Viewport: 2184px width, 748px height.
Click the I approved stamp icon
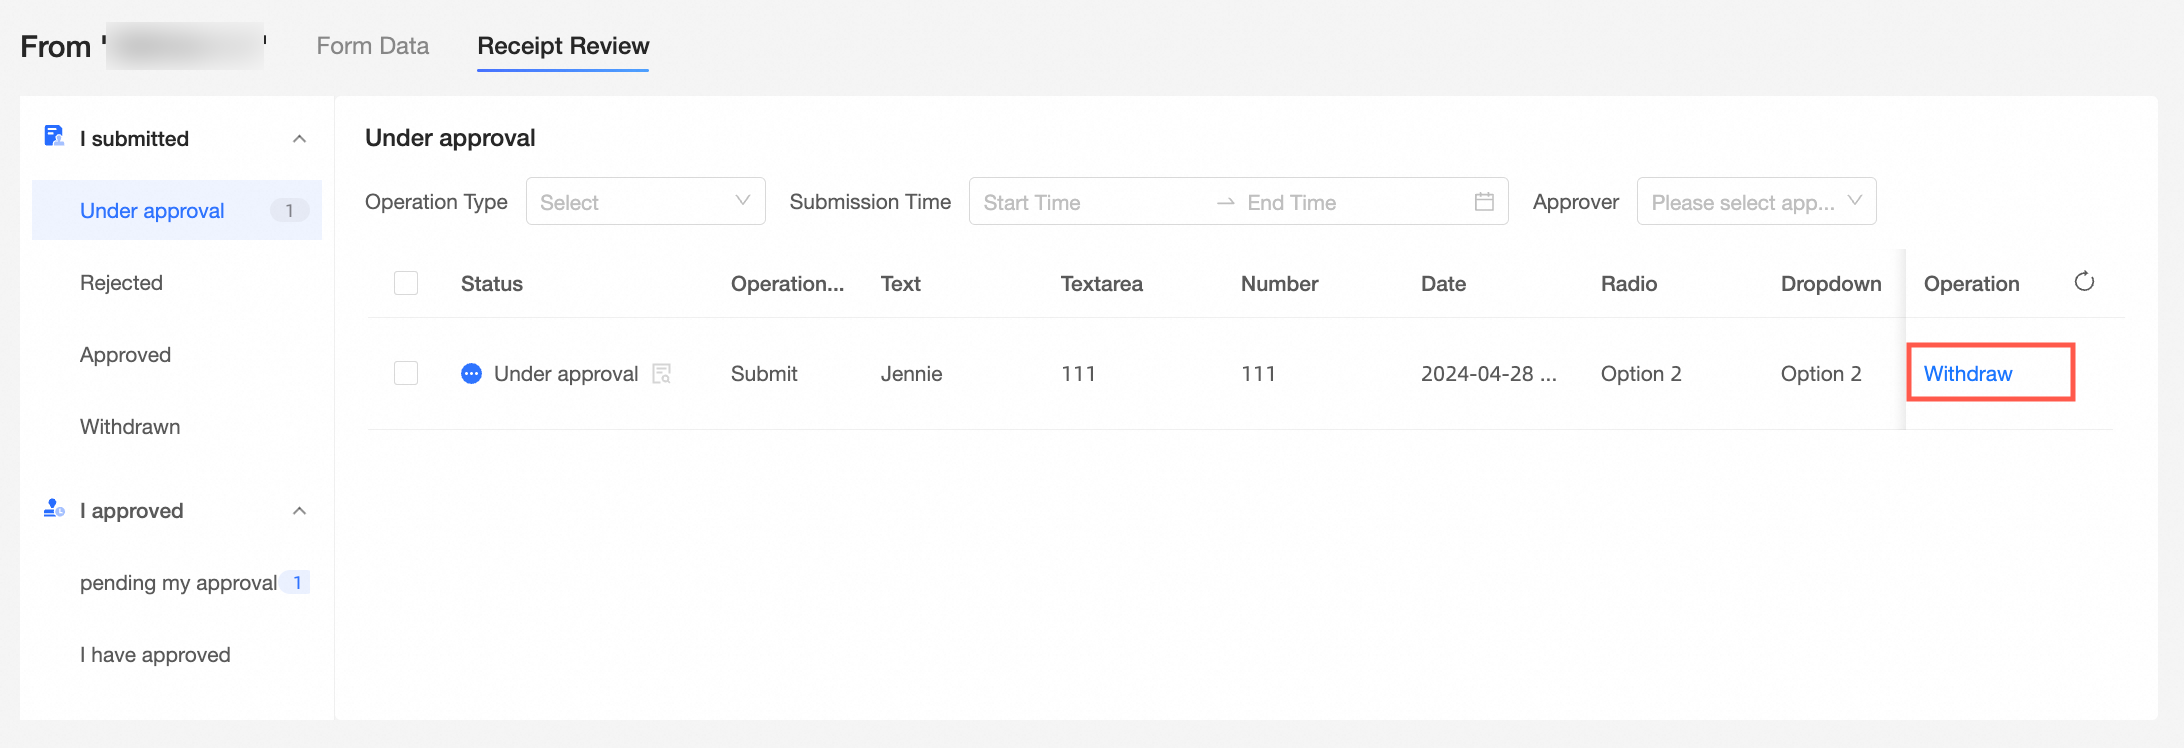[x=54, y=509]
